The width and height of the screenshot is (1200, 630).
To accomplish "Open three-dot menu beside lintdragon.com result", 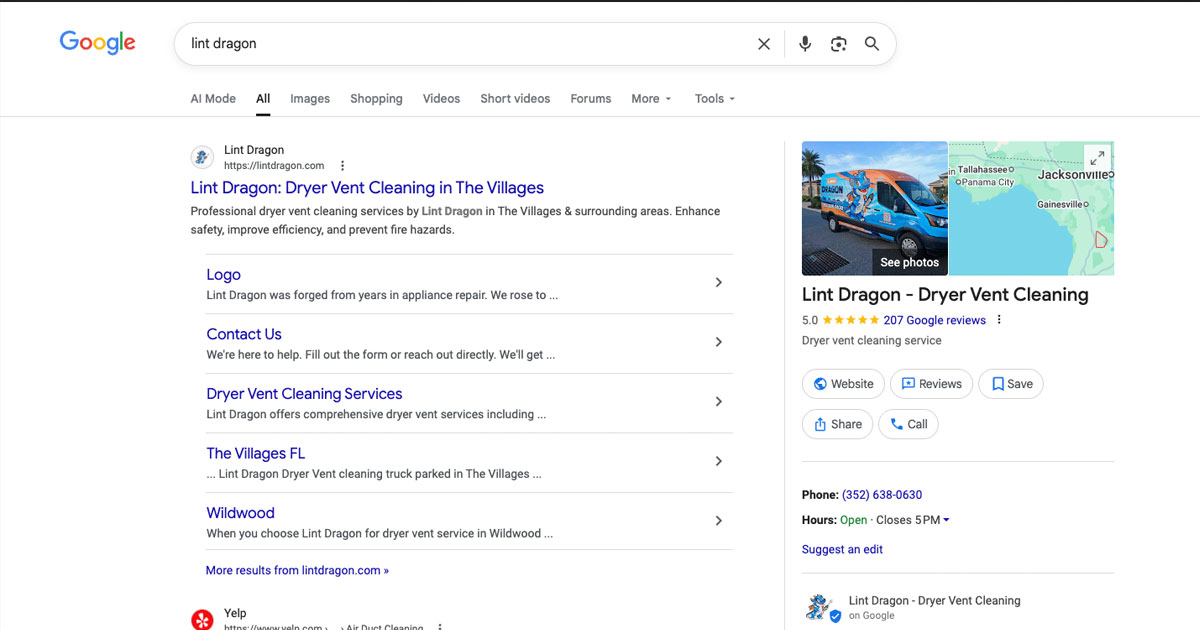I will click(341, 164).
